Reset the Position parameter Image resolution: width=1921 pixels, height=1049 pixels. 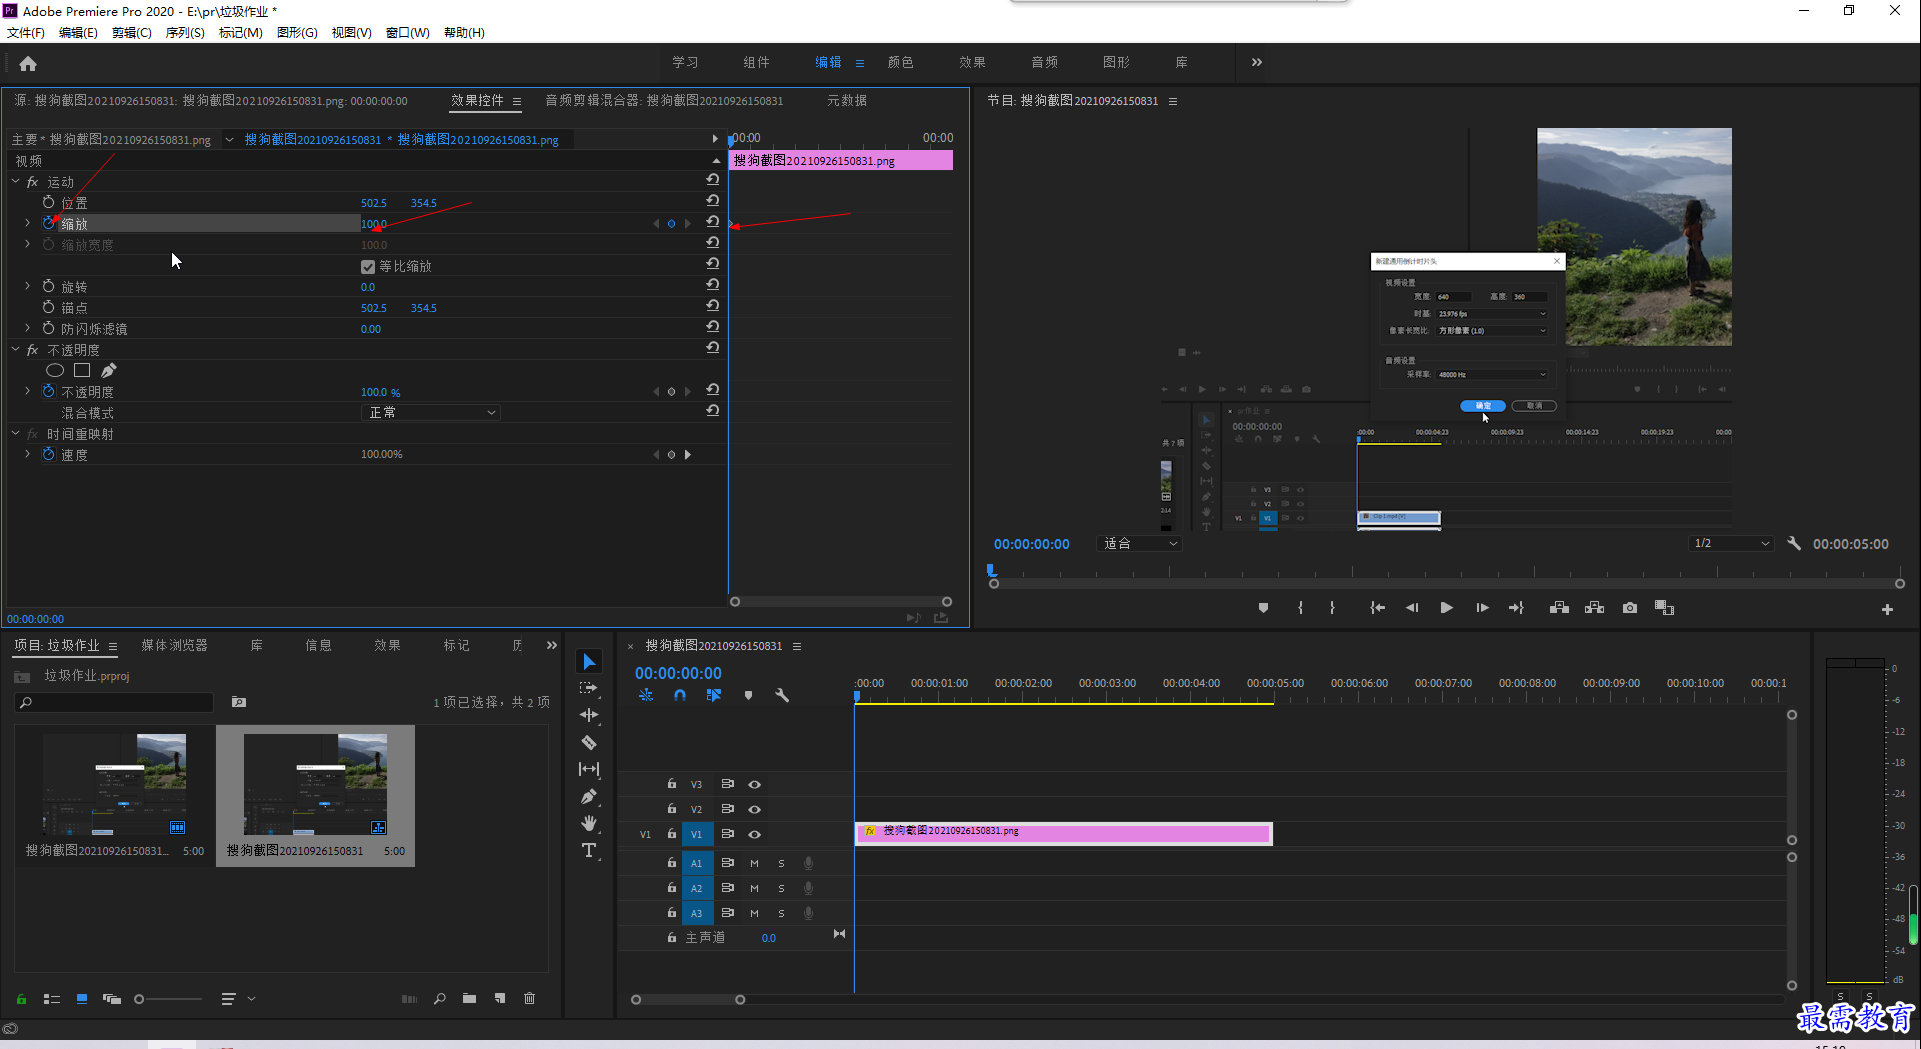click(712, 201)
